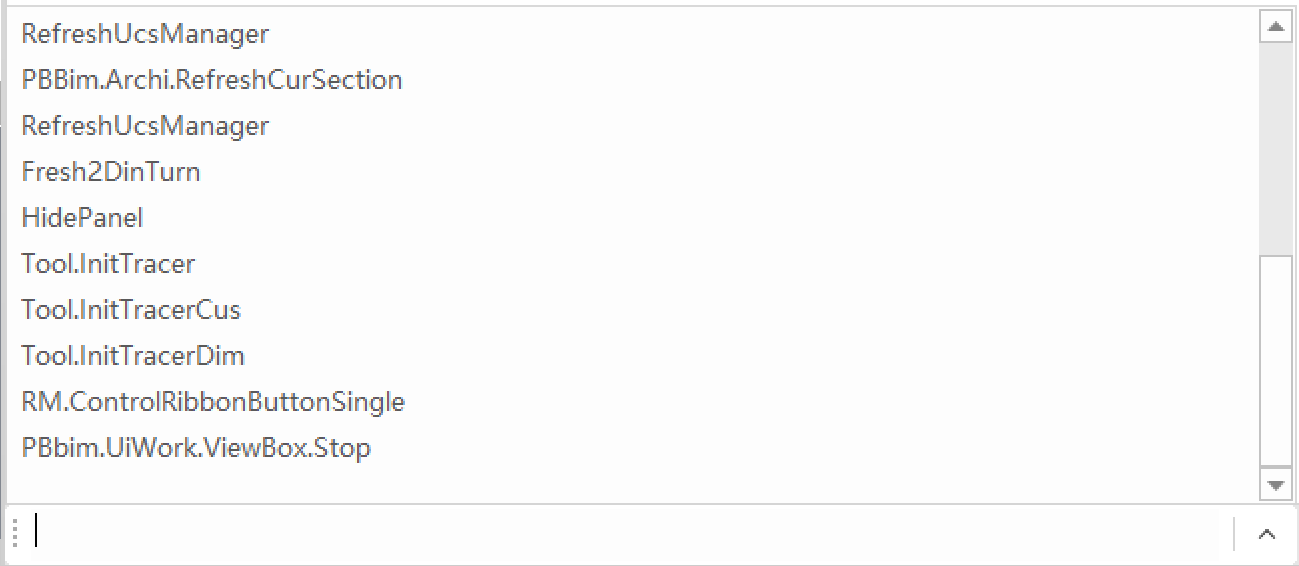This screenshot has width=1299, height=566.
Task: Click the dotted grip handle beside command input
Action: coord(15,533)
